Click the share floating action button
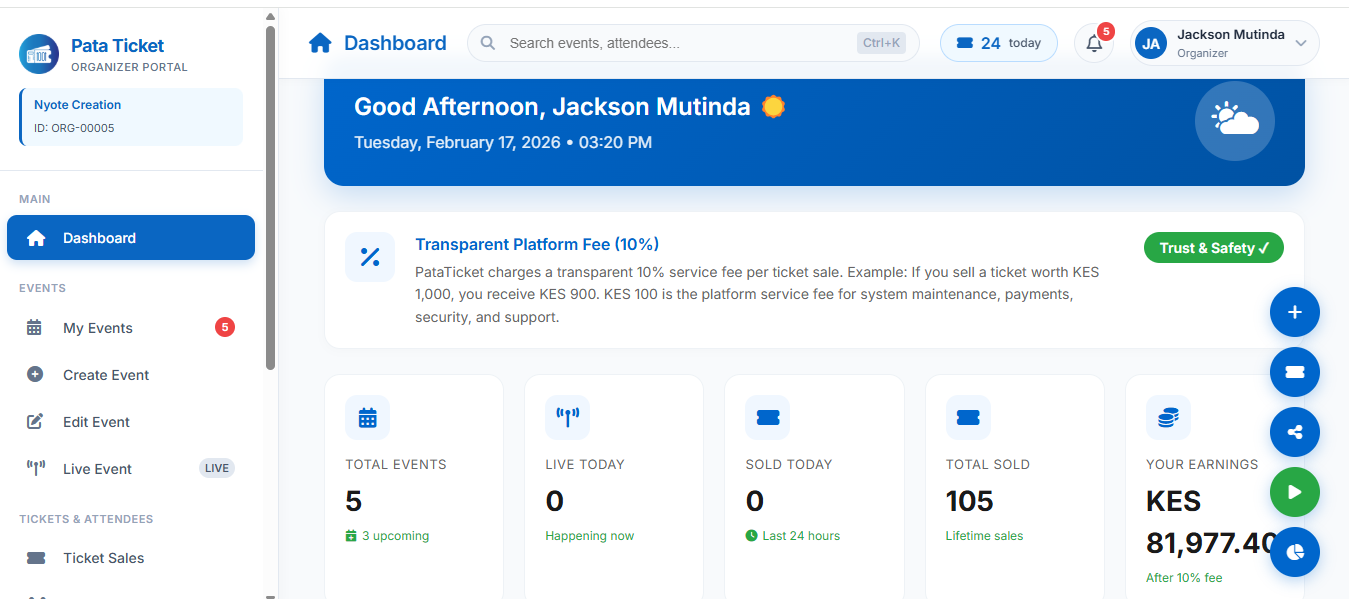The height and width of the screenshot is (599, 1349). pos(1294,432)
